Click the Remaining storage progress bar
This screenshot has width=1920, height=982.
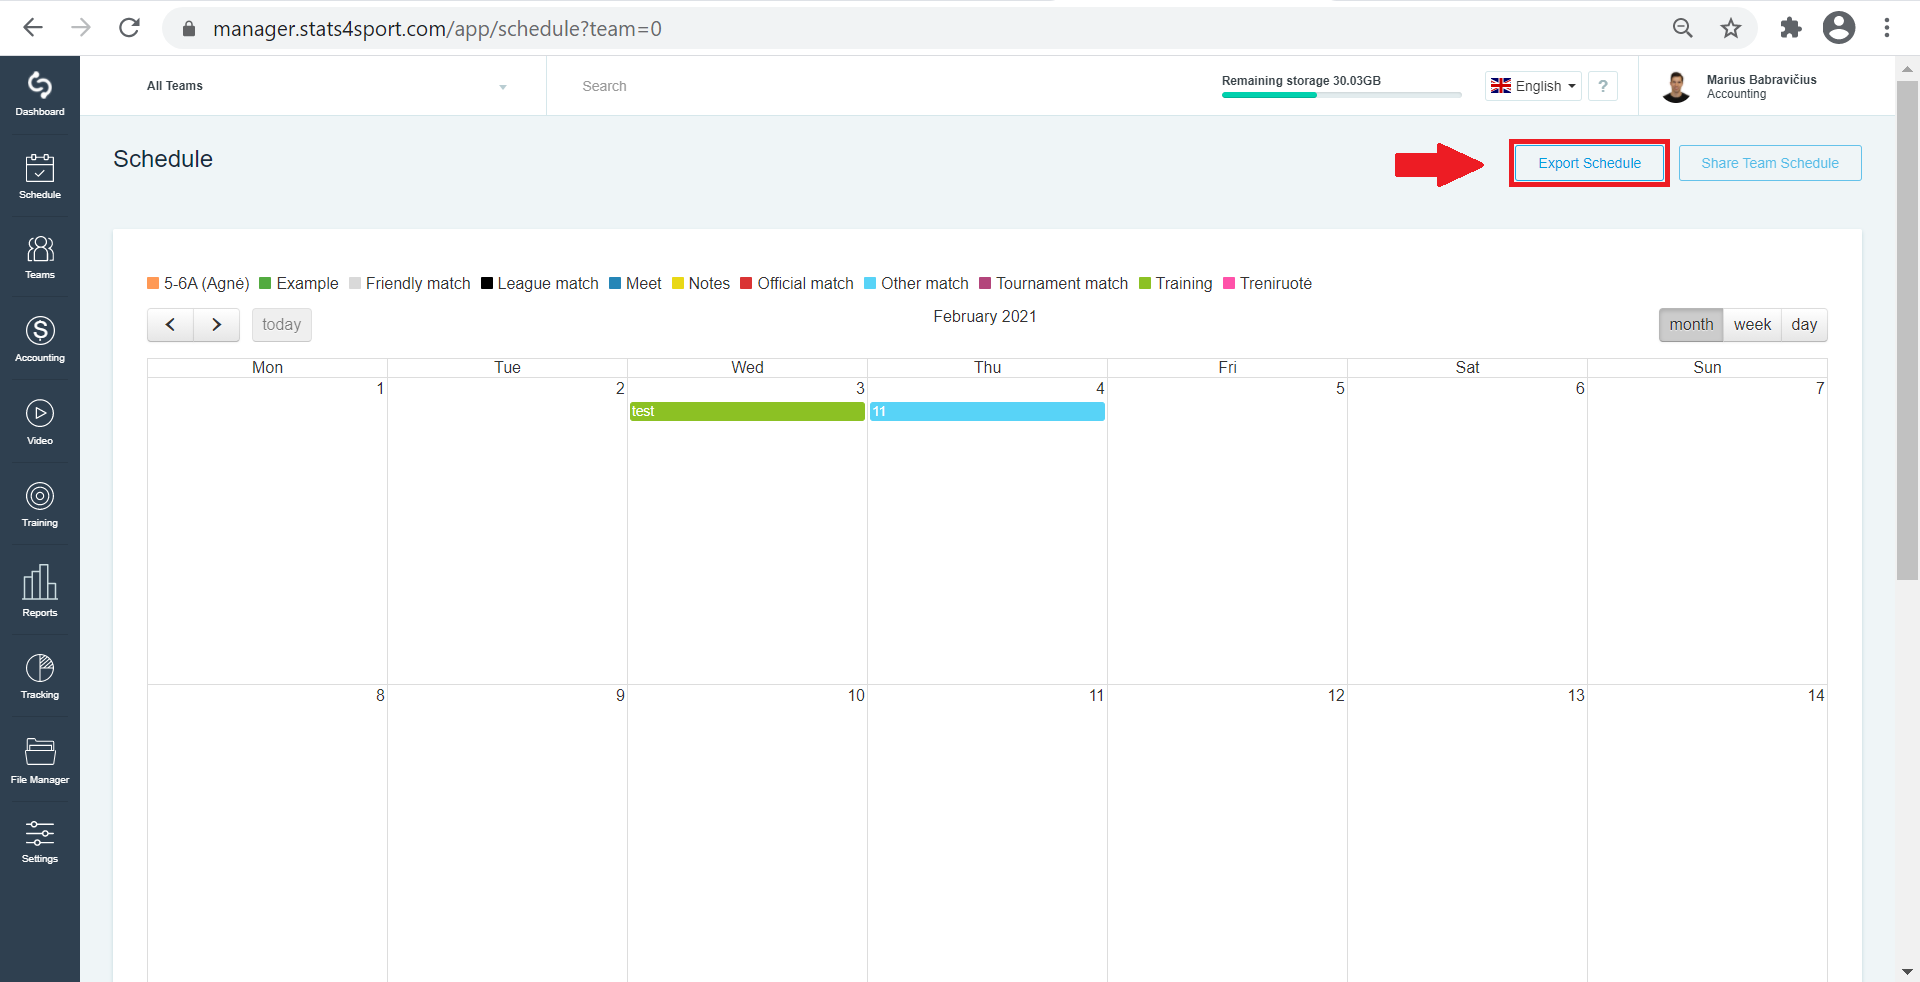(x=1341, y=95)
